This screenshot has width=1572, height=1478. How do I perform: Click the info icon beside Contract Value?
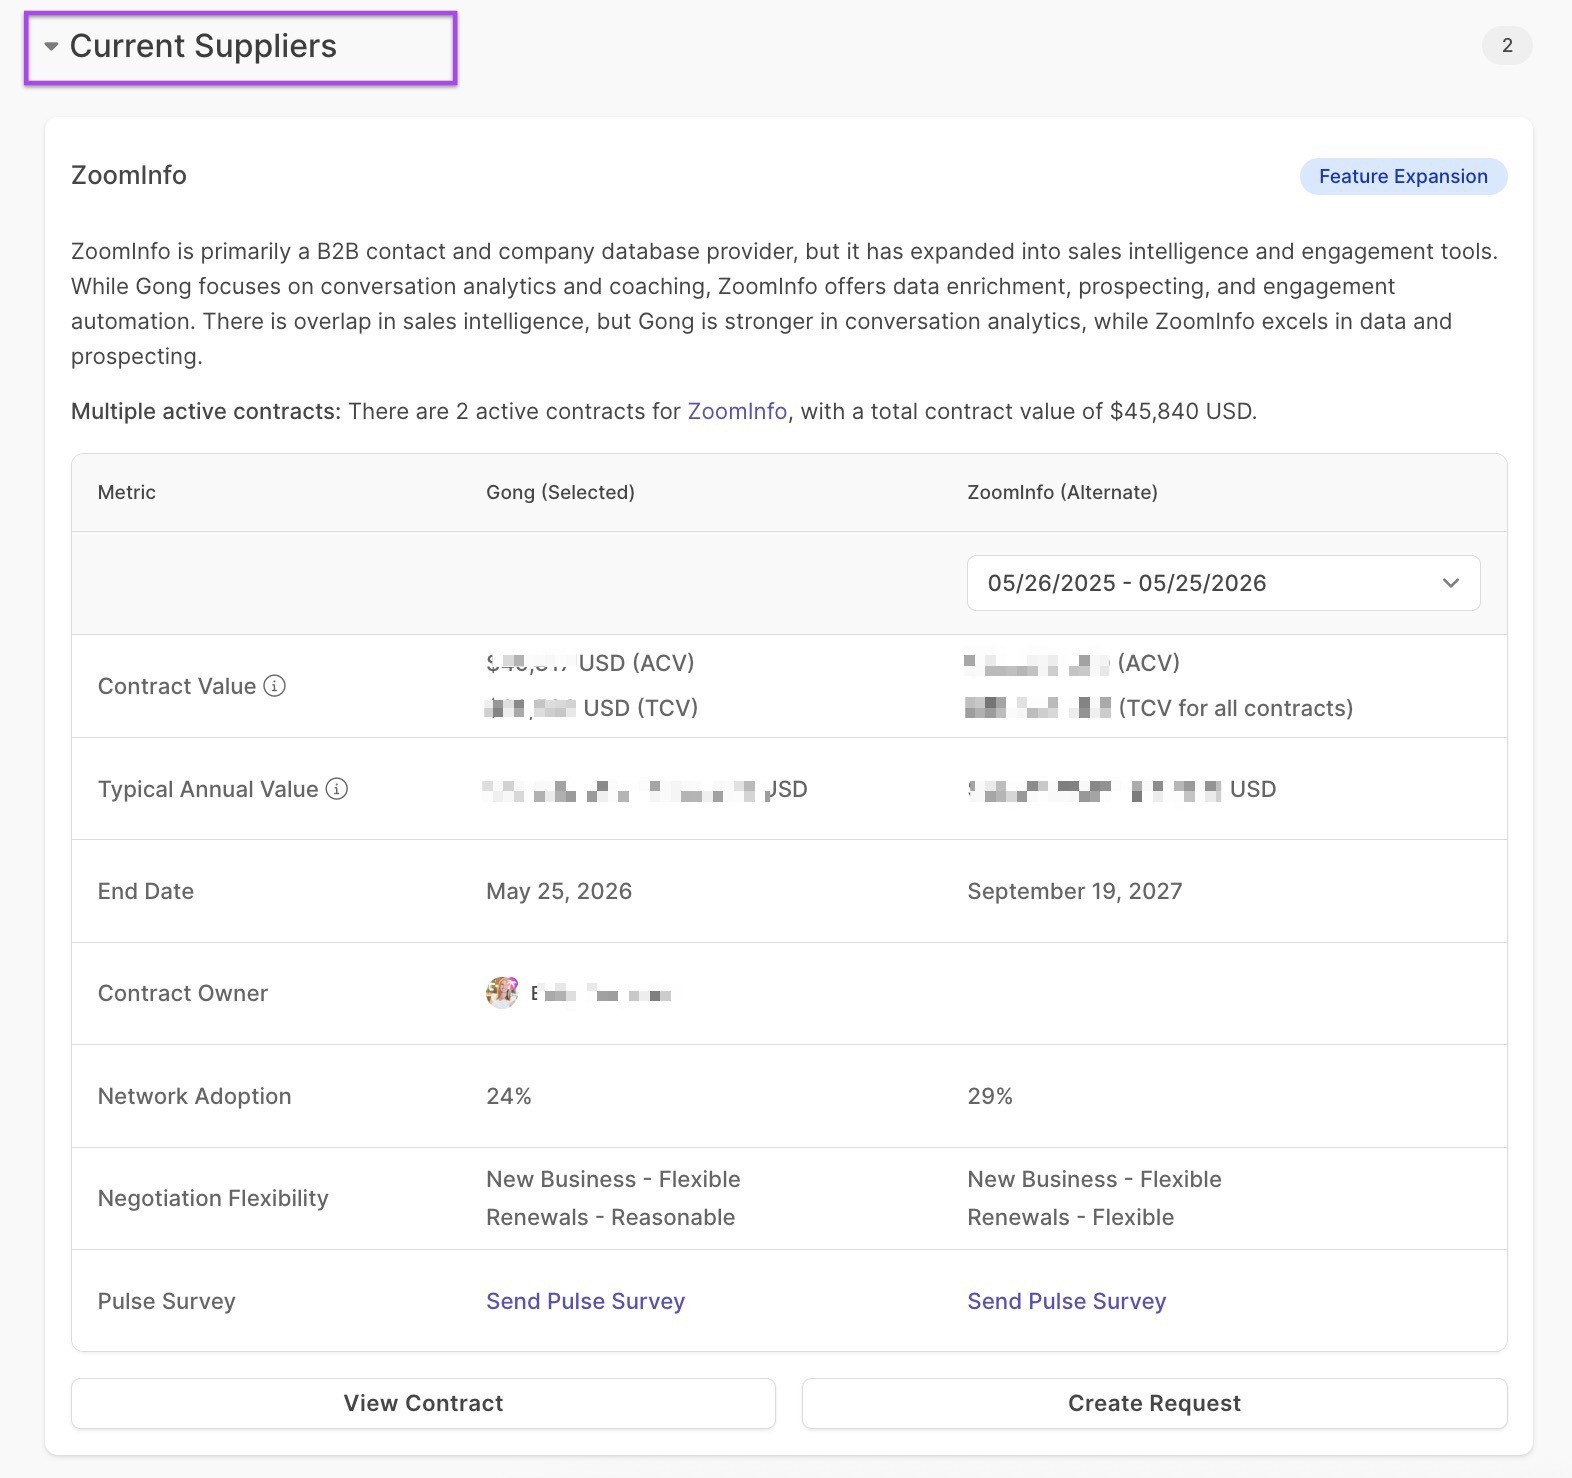point(274,686)
